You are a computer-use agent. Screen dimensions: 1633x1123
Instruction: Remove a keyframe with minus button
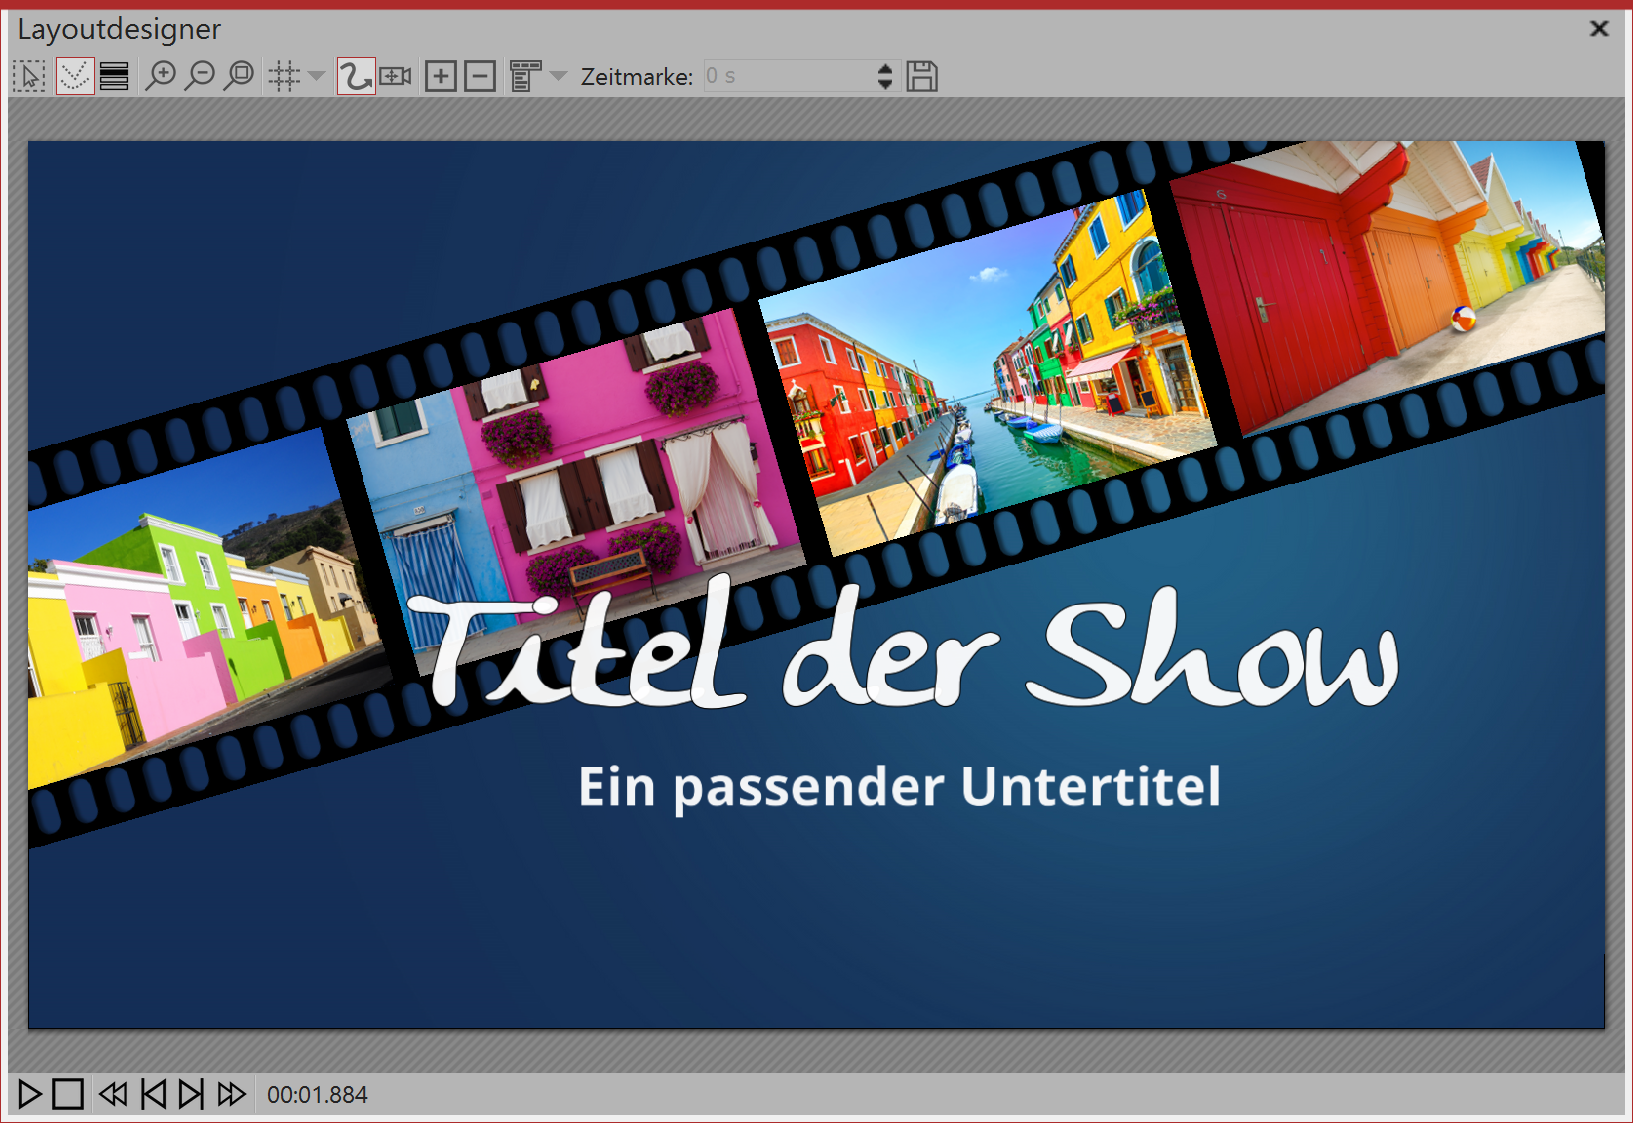[479, 75]
